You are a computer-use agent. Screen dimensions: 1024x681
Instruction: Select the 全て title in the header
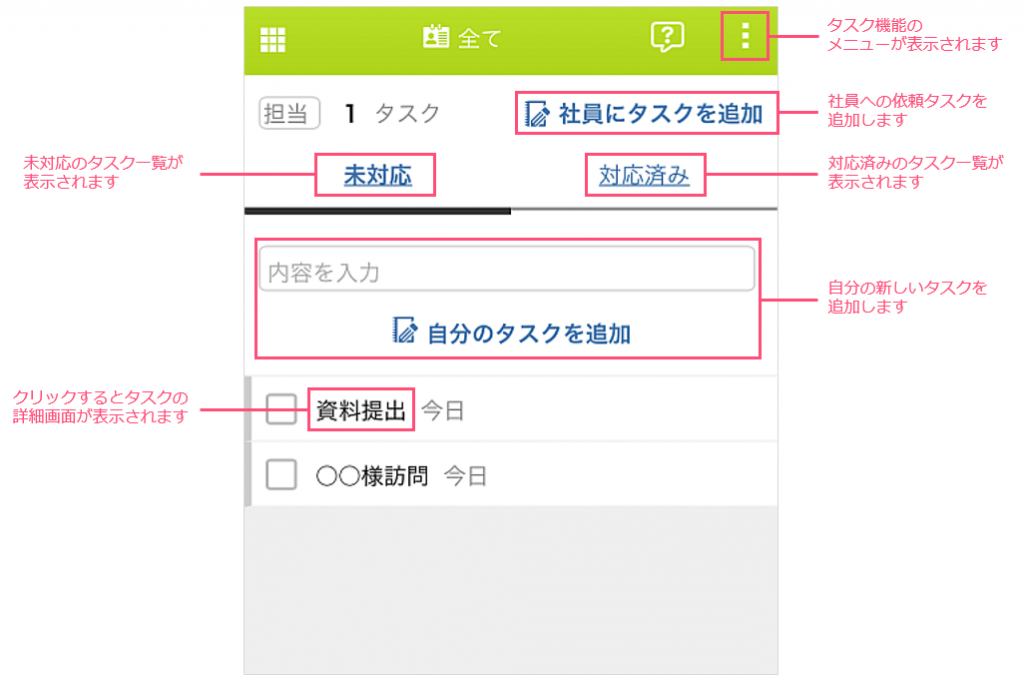[x=479, y=39]
